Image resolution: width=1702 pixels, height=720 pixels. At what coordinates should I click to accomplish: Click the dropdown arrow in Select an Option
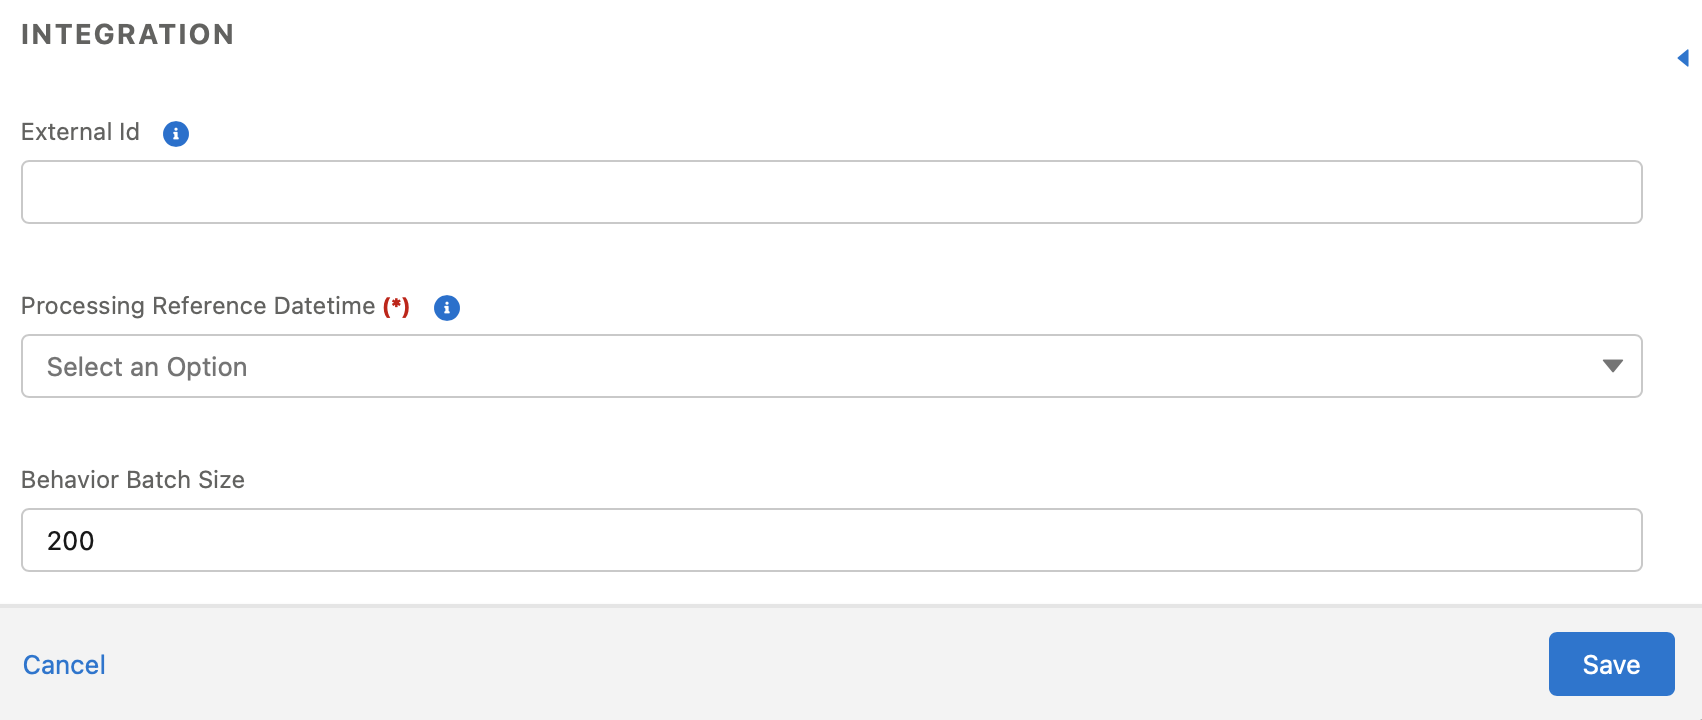tap(1612, 366)
